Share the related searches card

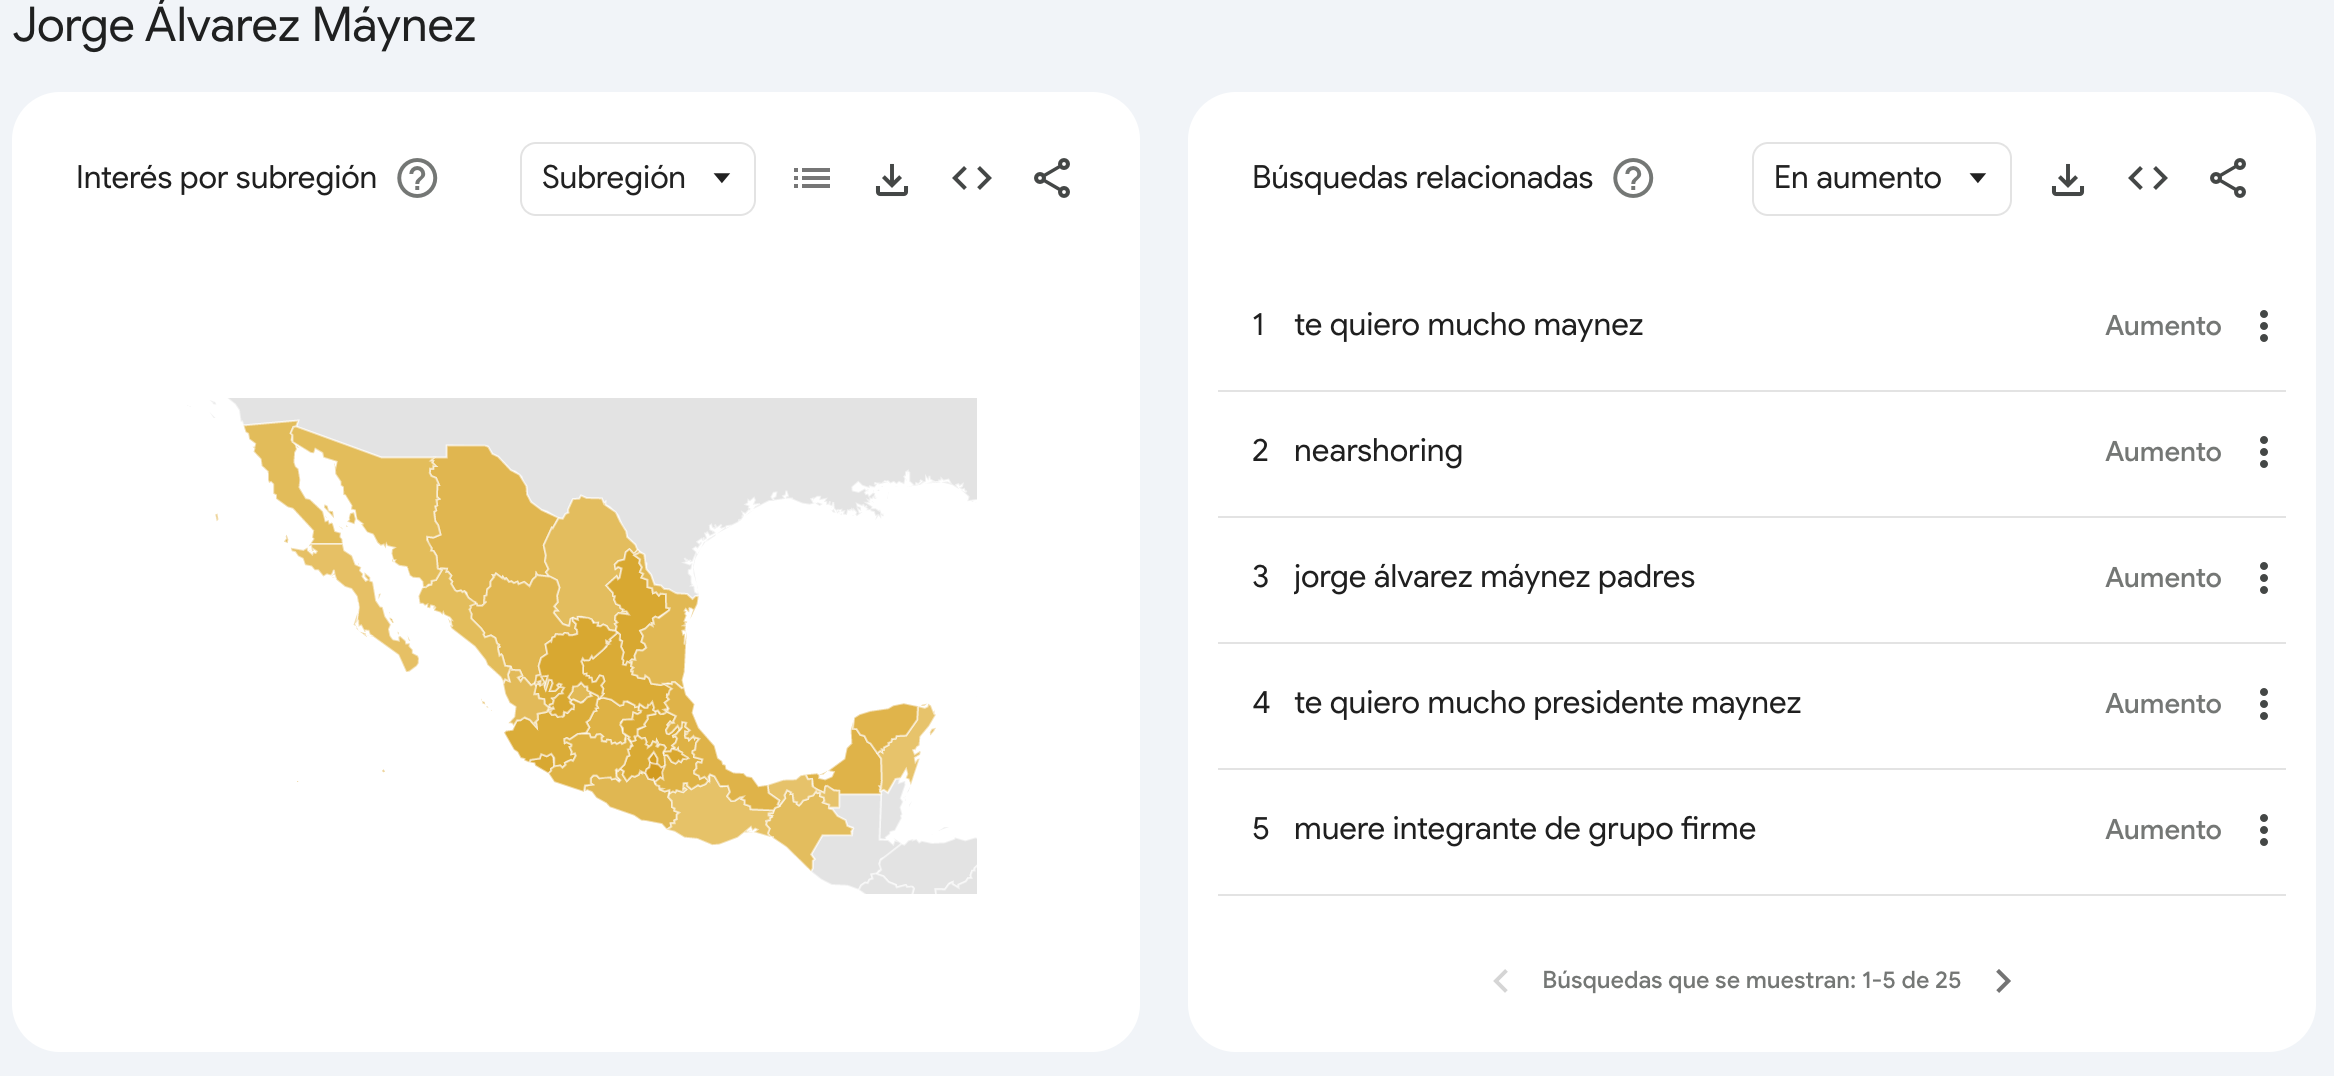(2227, 179)
